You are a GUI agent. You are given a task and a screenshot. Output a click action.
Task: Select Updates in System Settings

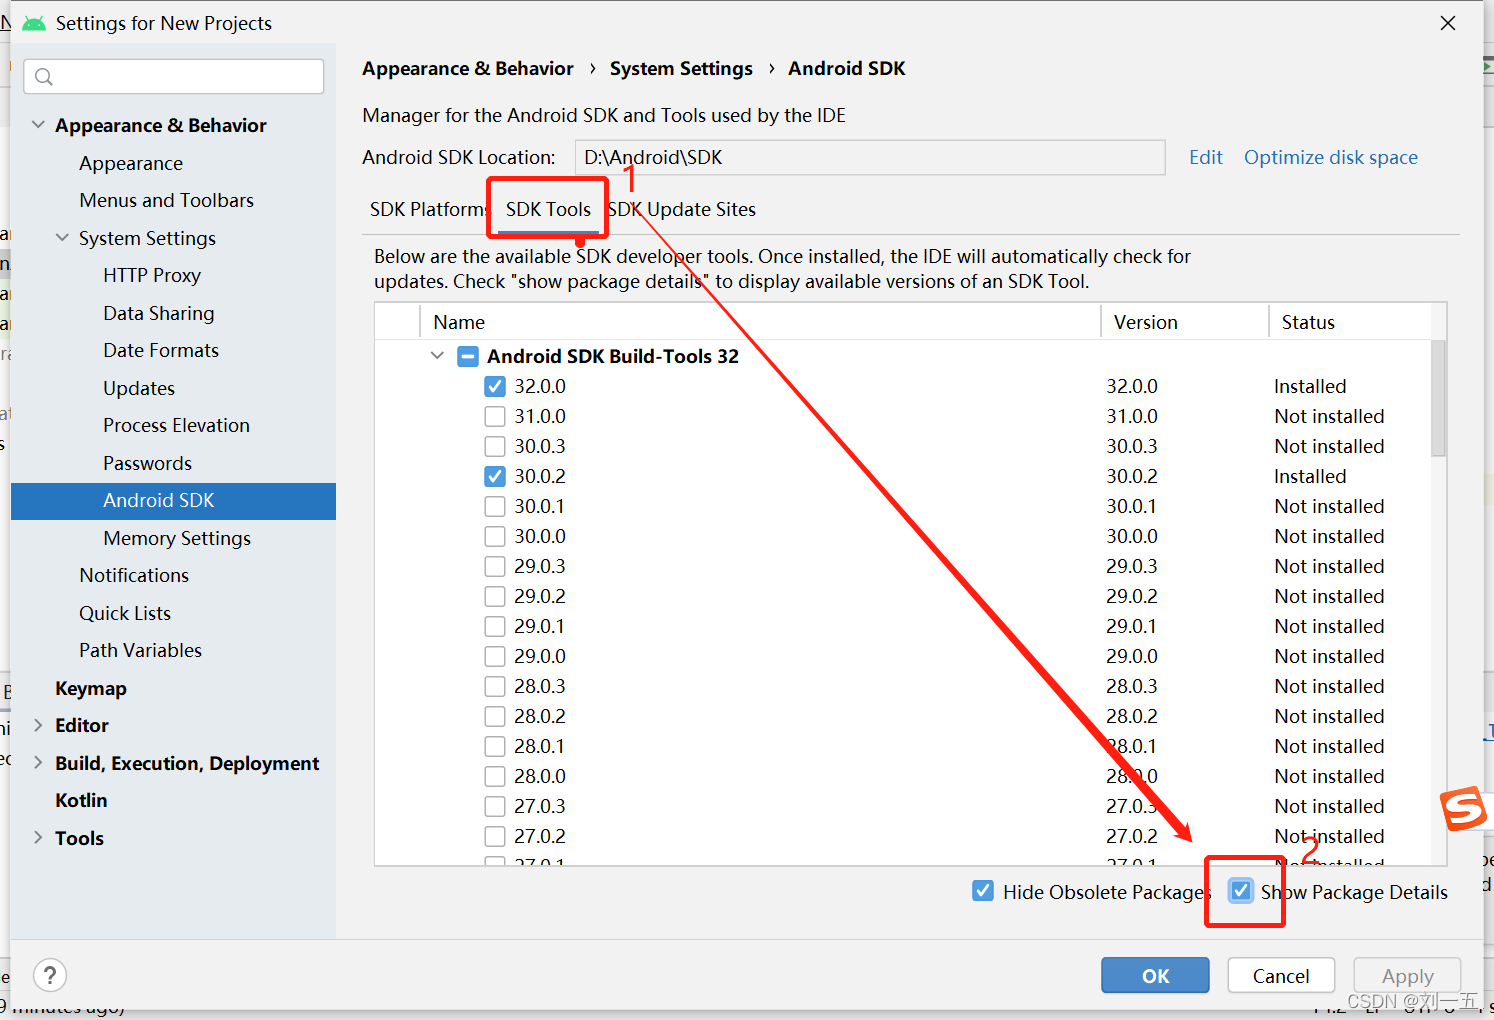(139, 388)
